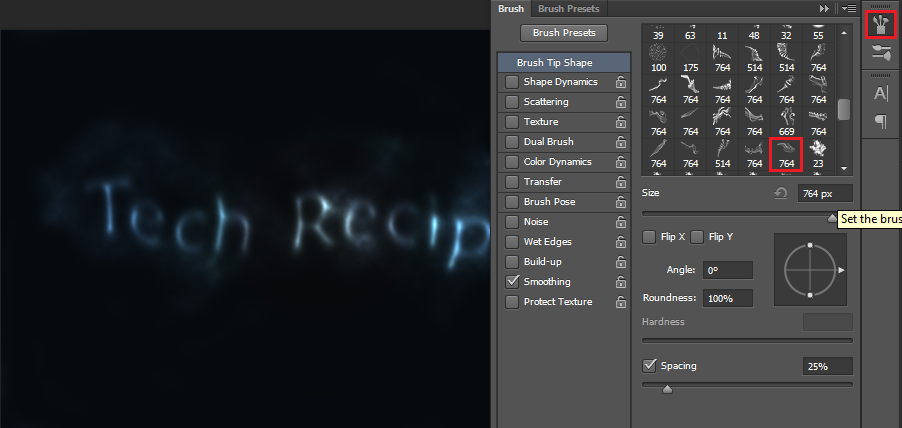Screen dimensions: 902x428
Task: Pick the brush tip labeled 32
Action: click(x=786, y=33)
